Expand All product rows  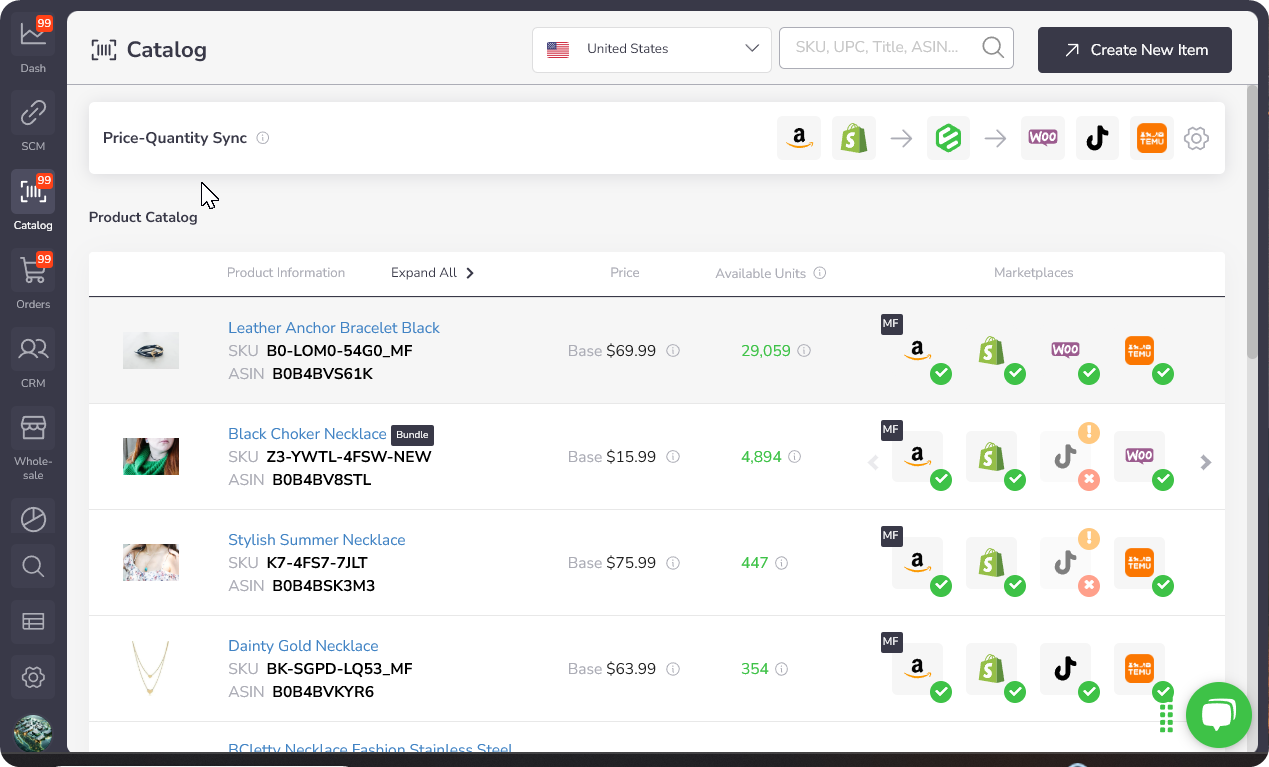click(x=432, y=273)
